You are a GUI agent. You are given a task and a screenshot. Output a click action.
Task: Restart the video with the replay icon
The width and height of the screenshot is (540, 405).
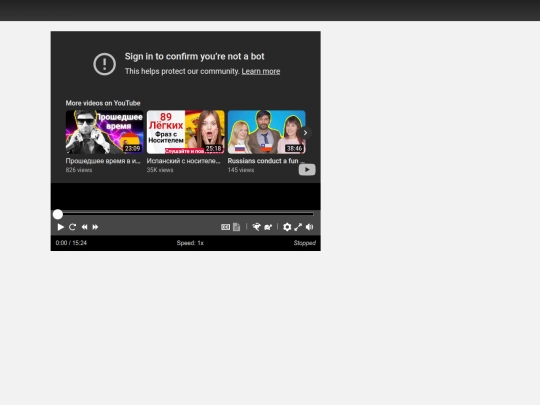coord(72,227)
